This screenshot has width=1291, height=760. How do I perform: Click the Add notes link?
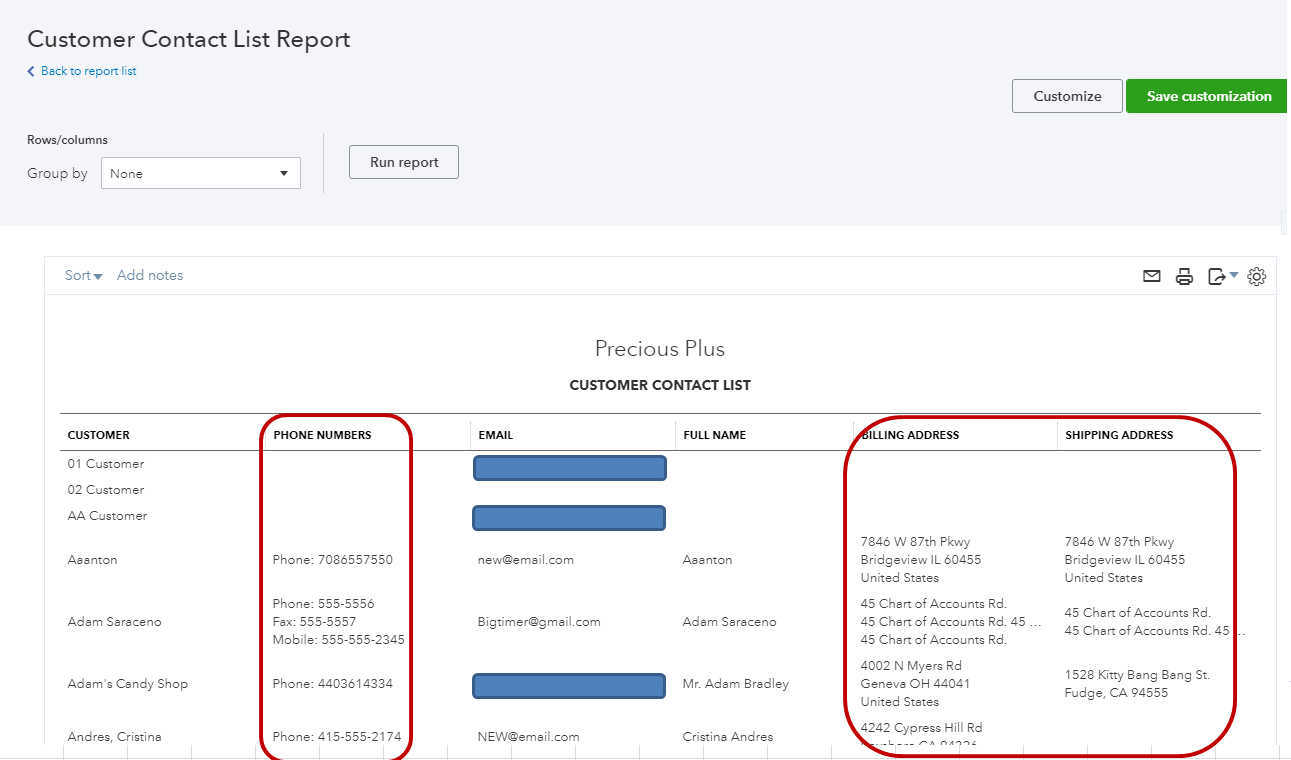coord(150,275)
